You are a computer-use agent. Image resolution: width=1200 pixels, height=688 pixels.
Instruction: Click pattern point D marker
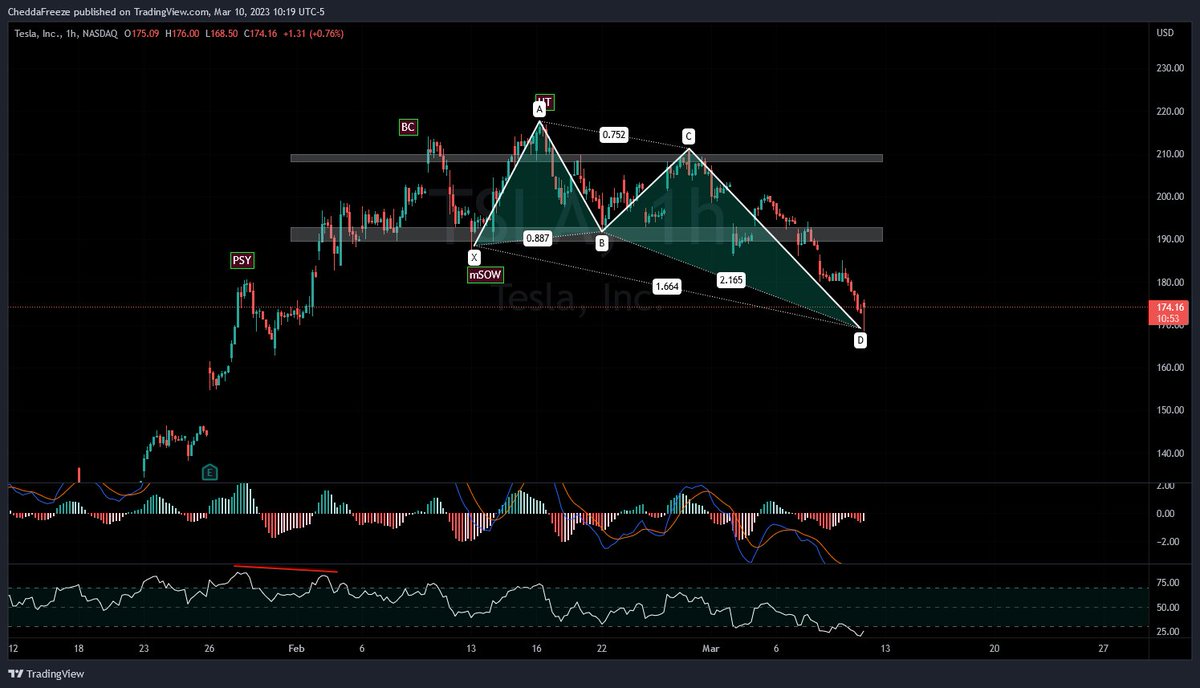[860, 341]
